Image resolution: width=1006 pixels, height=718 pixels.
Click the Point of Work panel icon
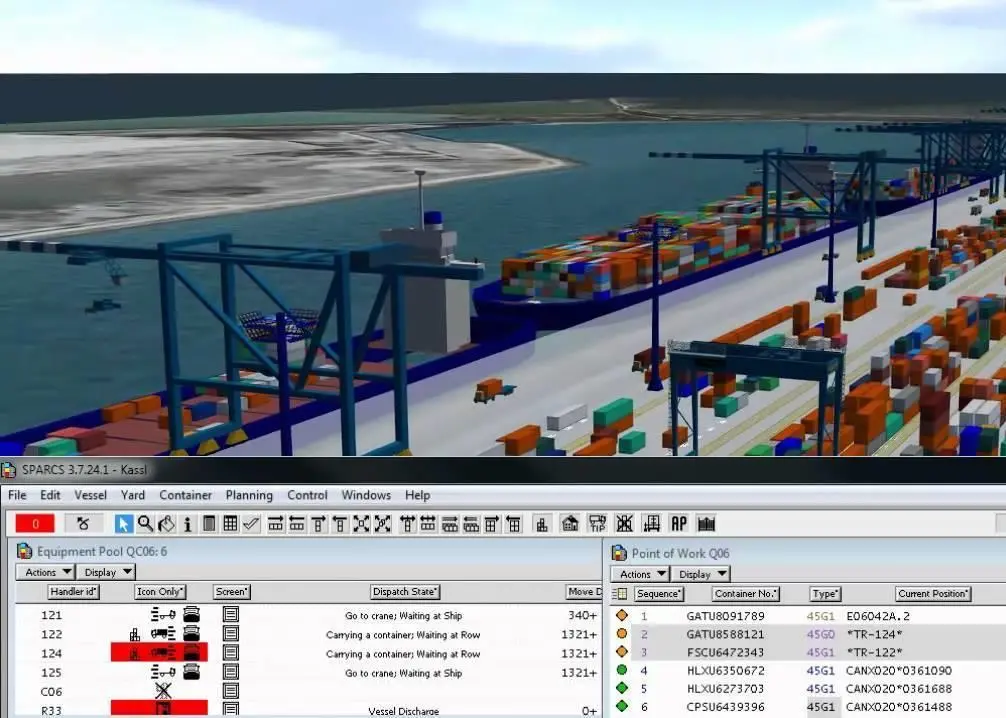(x=619, y=553)
